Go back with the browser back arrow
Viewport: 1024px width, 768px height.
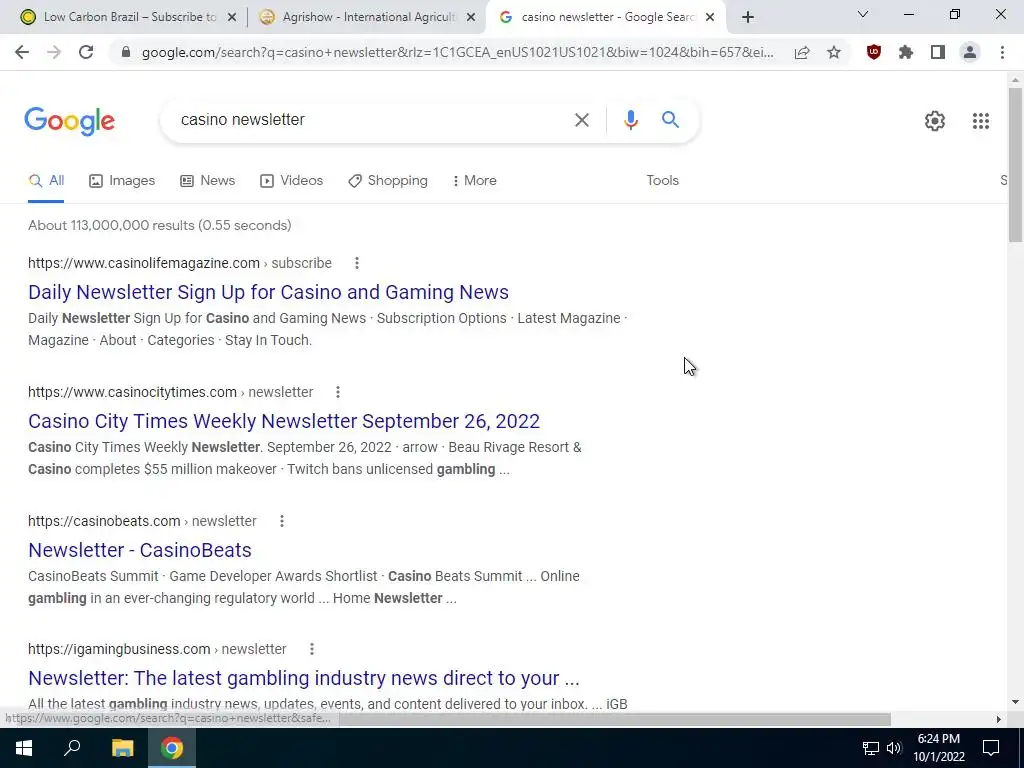[x=22, y=52]
